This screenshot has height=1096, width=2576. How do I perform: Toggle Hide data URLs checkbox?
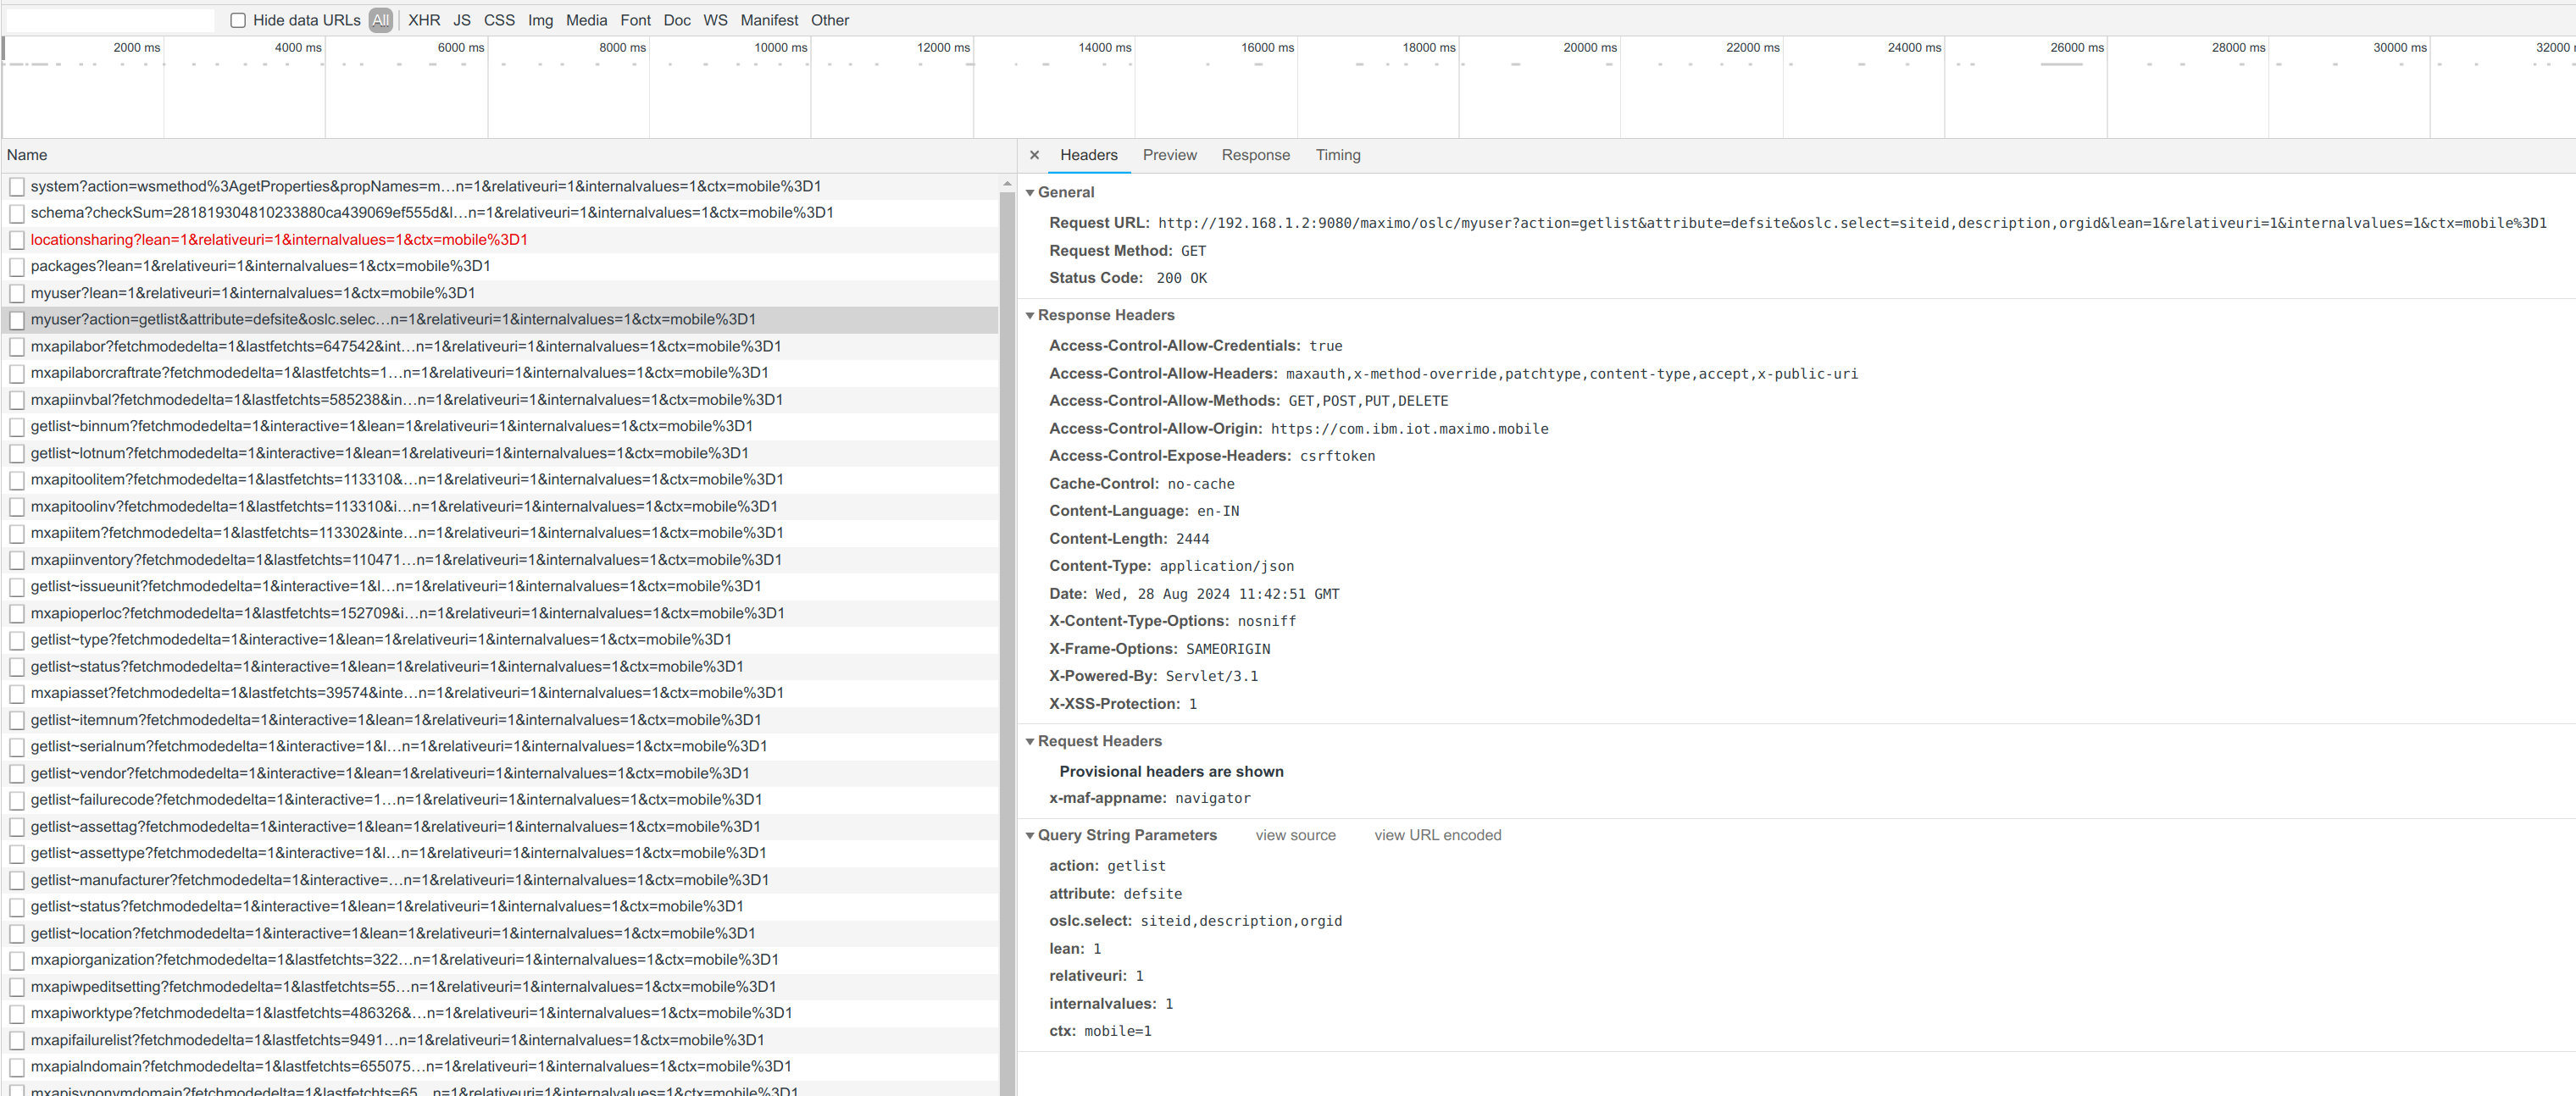(238, 20)
